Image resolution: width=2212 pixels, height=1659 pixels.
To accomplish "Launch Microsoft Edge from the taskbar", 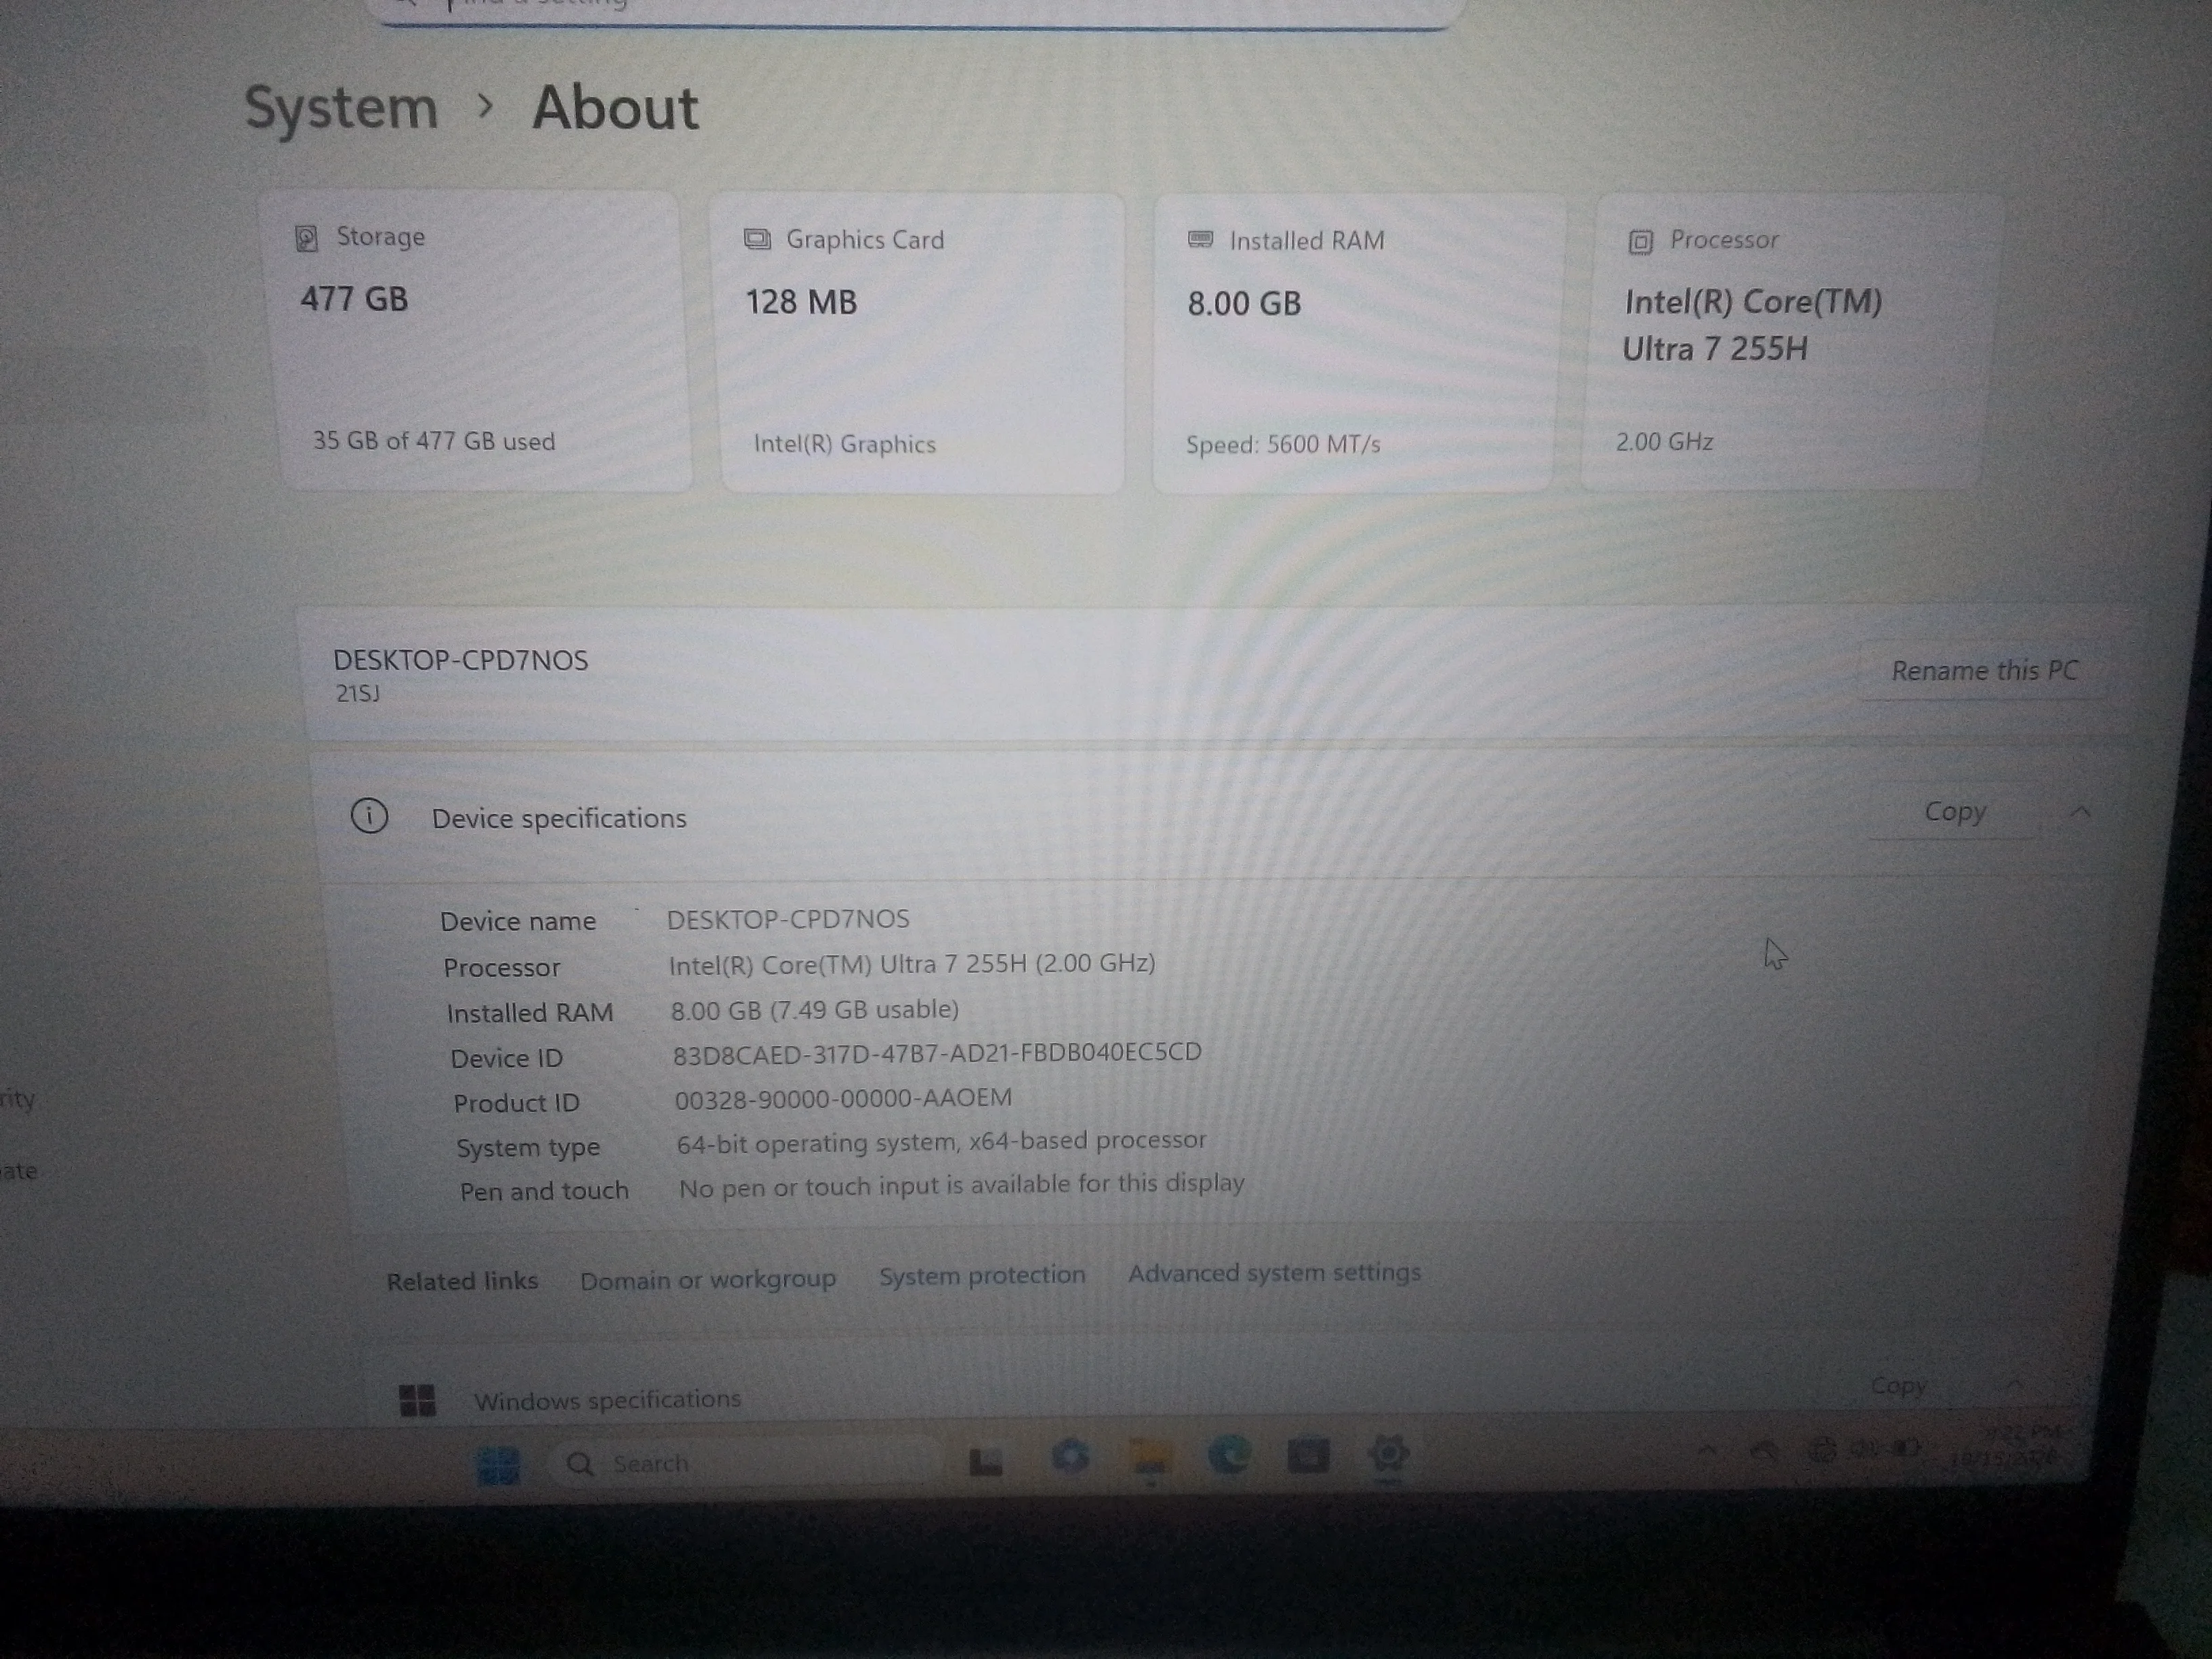I will coord(1229,1456).
